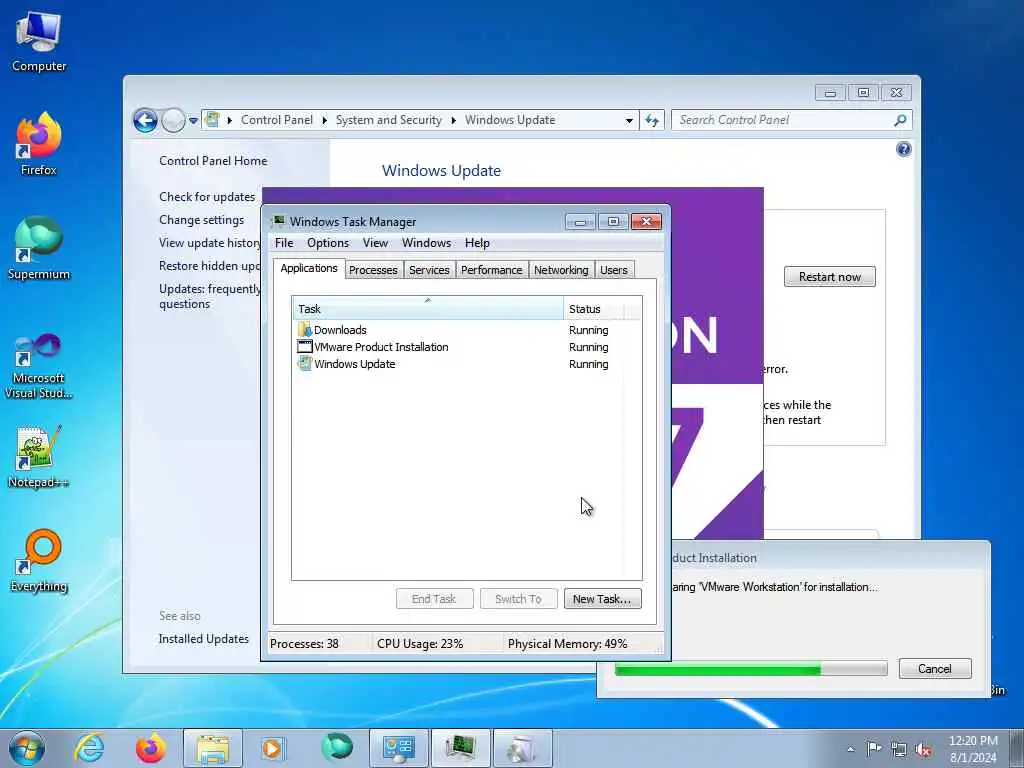Switch to Task Manager taskbar button
The image size is (1024, 768).
[x=461, y=748]
